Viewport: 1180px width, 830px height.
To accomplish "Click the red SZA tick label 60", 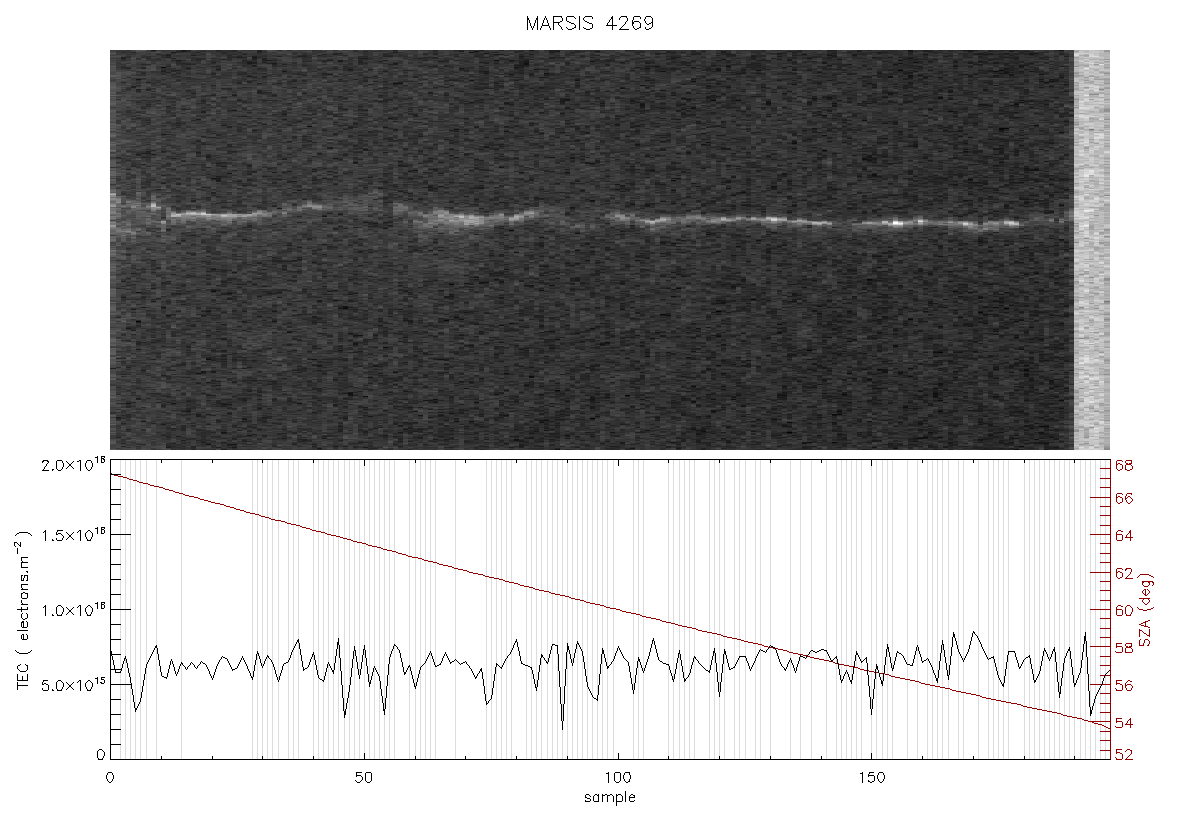I will pyautogui.click(x=1124, y=610).
